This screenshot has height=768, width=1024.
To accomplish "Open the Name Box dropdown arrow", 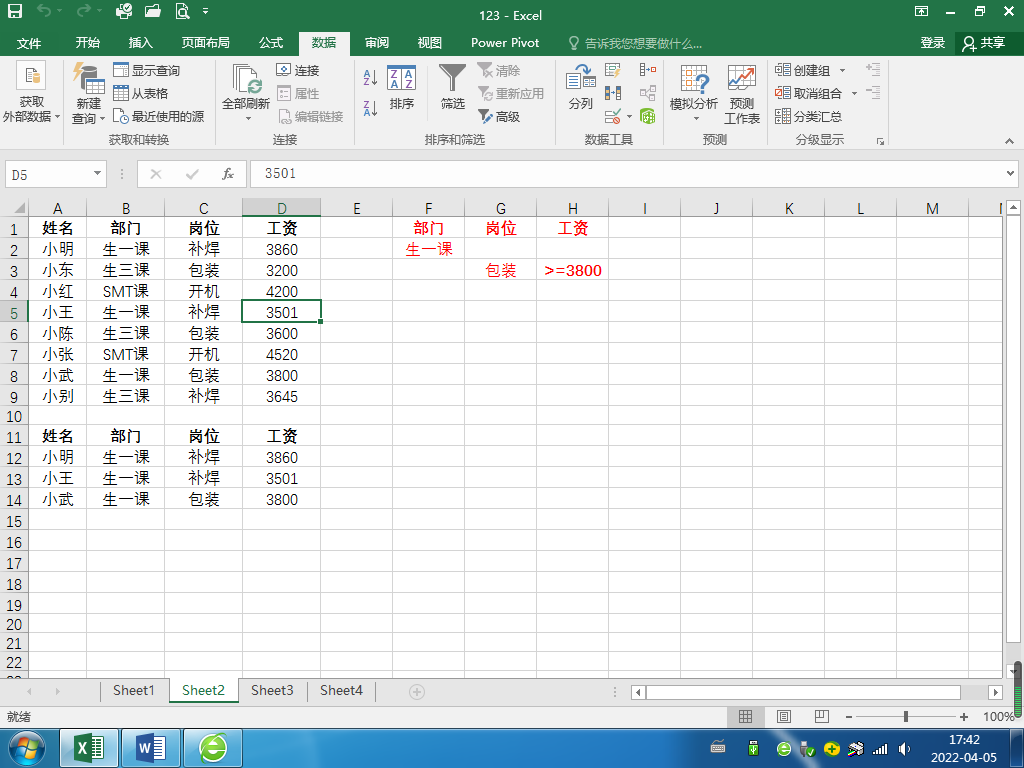I will [97, 174].
